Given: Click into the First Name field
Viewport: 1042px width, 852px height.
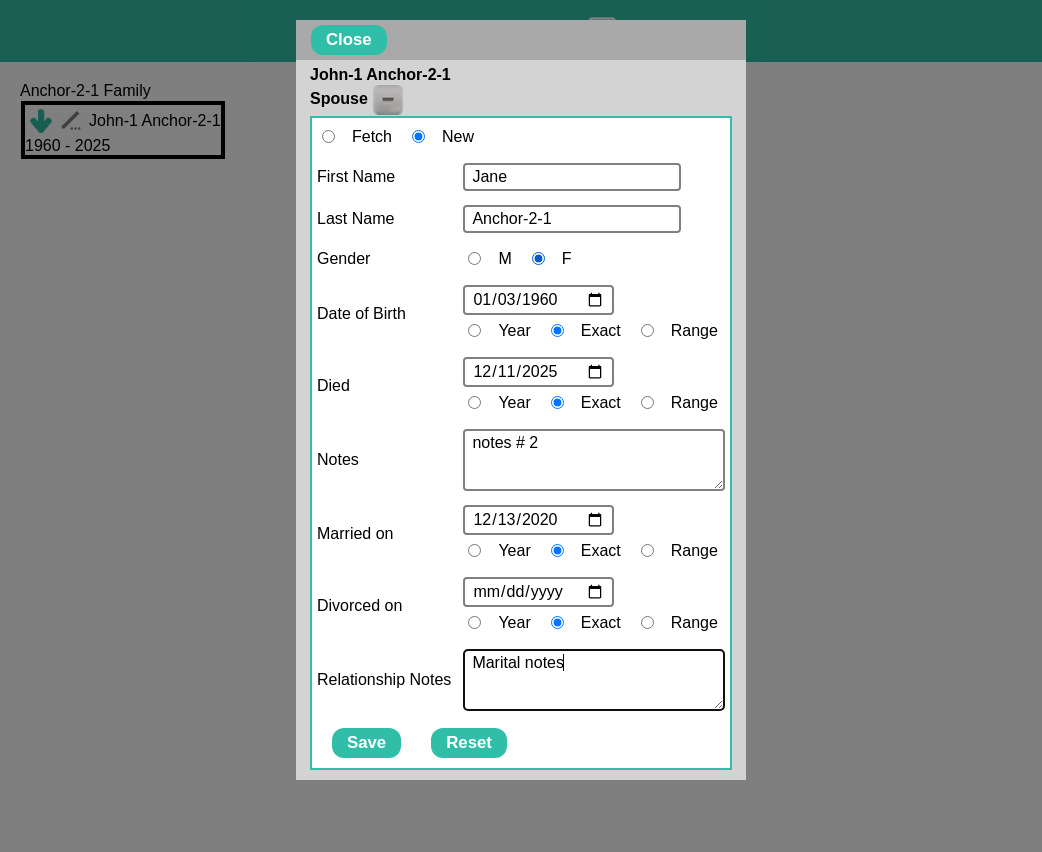Looking at the screenshot, I should click(x=571, y=177).
